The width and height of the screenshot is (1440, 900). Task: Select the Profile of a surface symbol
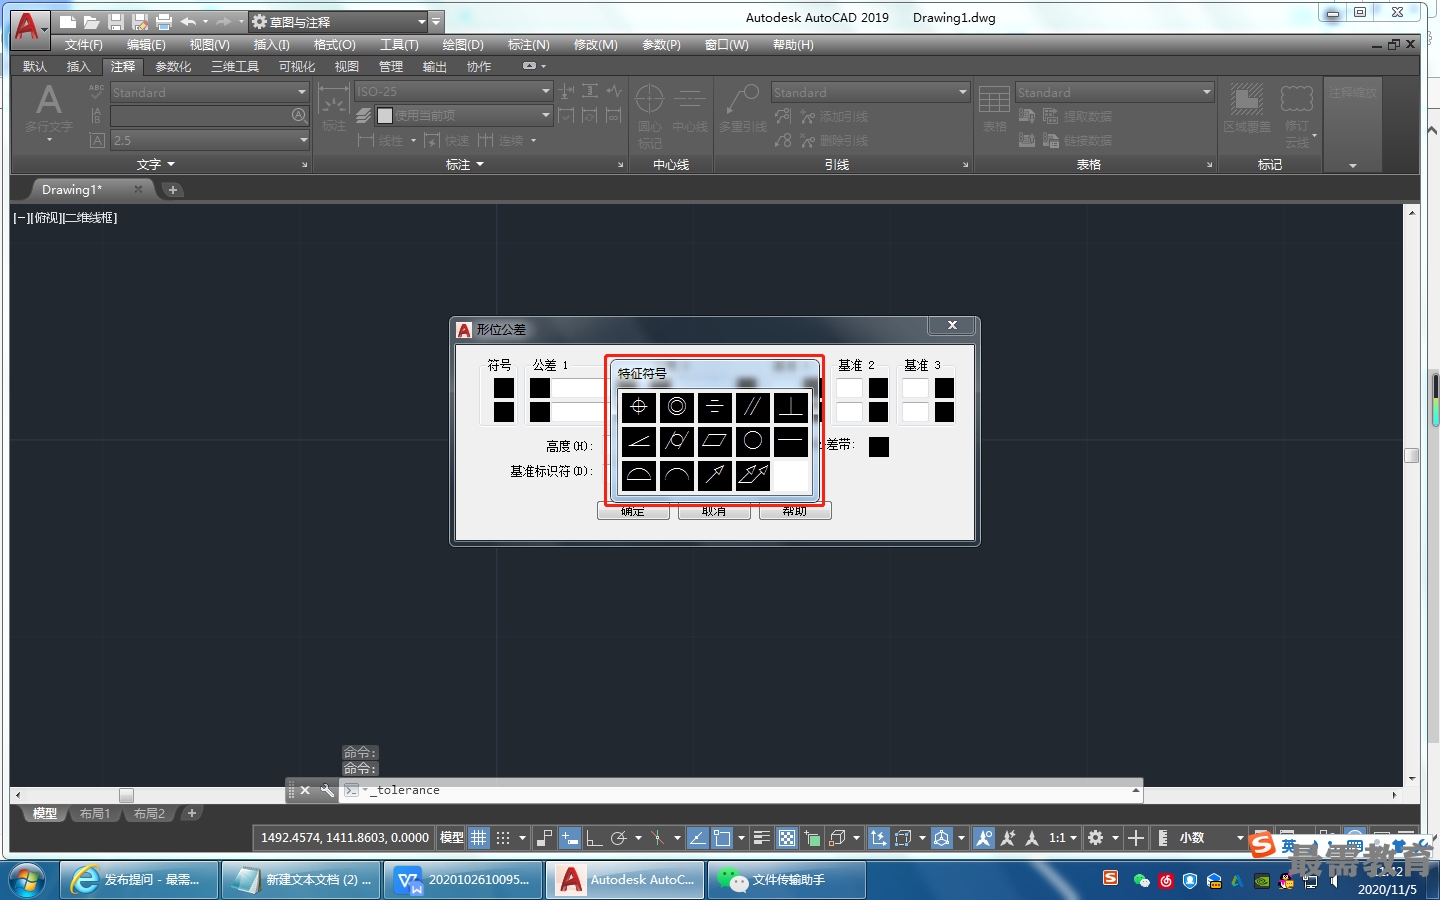point(638,475)
